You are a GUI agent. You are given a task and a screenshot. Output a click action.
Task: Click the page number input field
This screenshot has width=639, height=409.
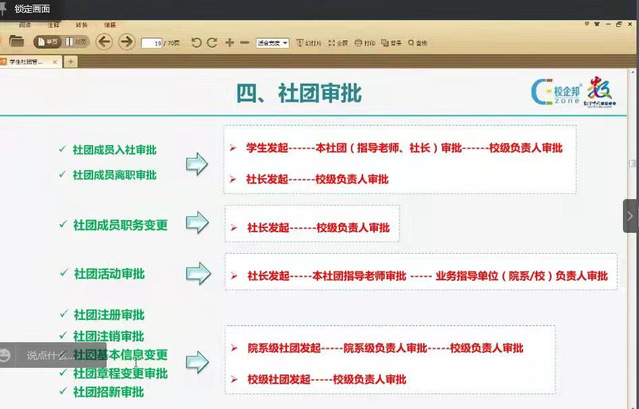click(x=153, y=43)
